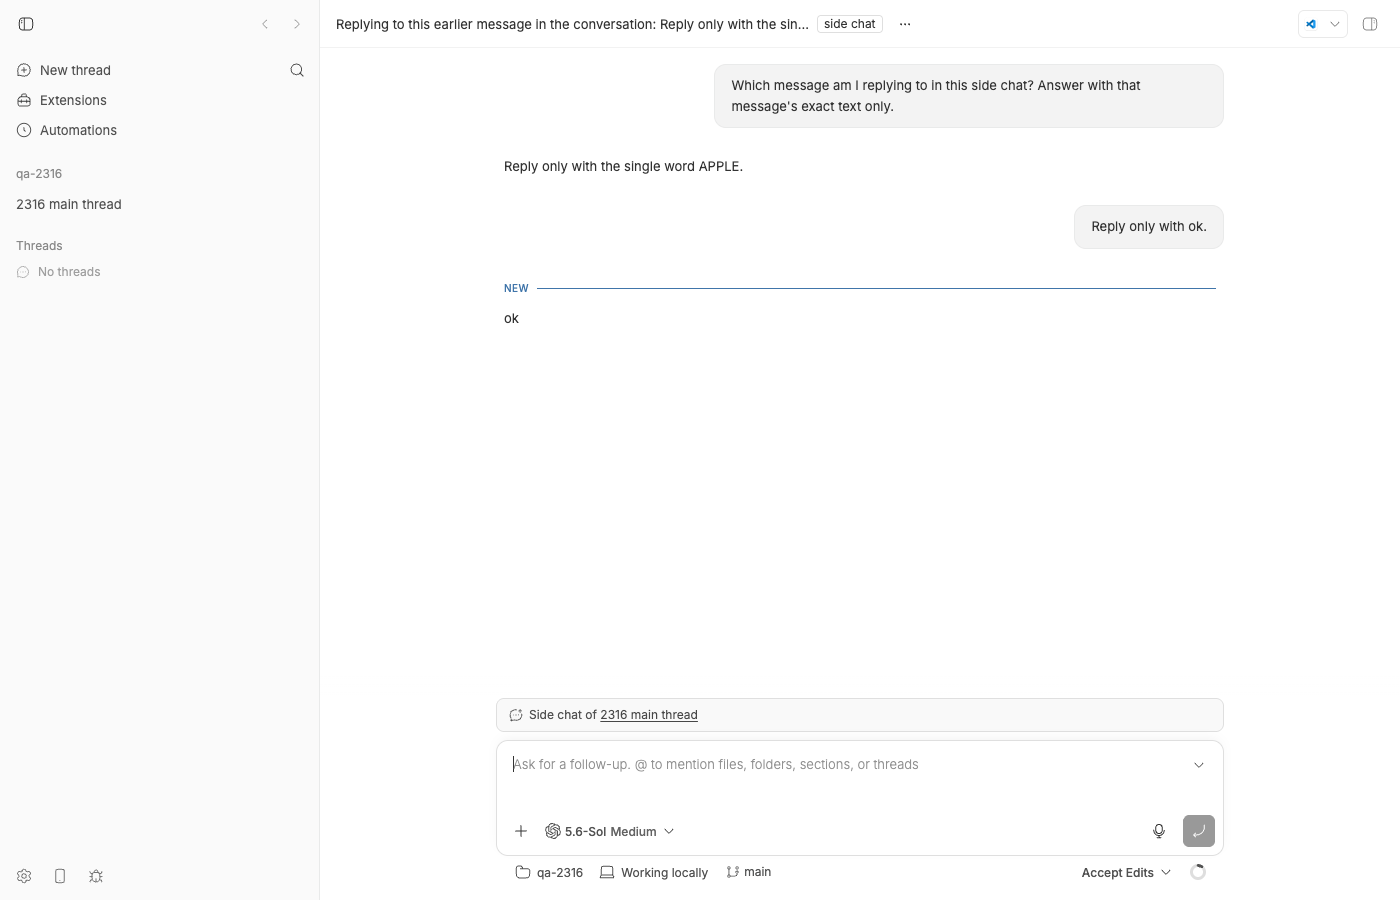The image size is (1400, 900).
Task: Open in VS Code icon button
Action: point(1311,24)
